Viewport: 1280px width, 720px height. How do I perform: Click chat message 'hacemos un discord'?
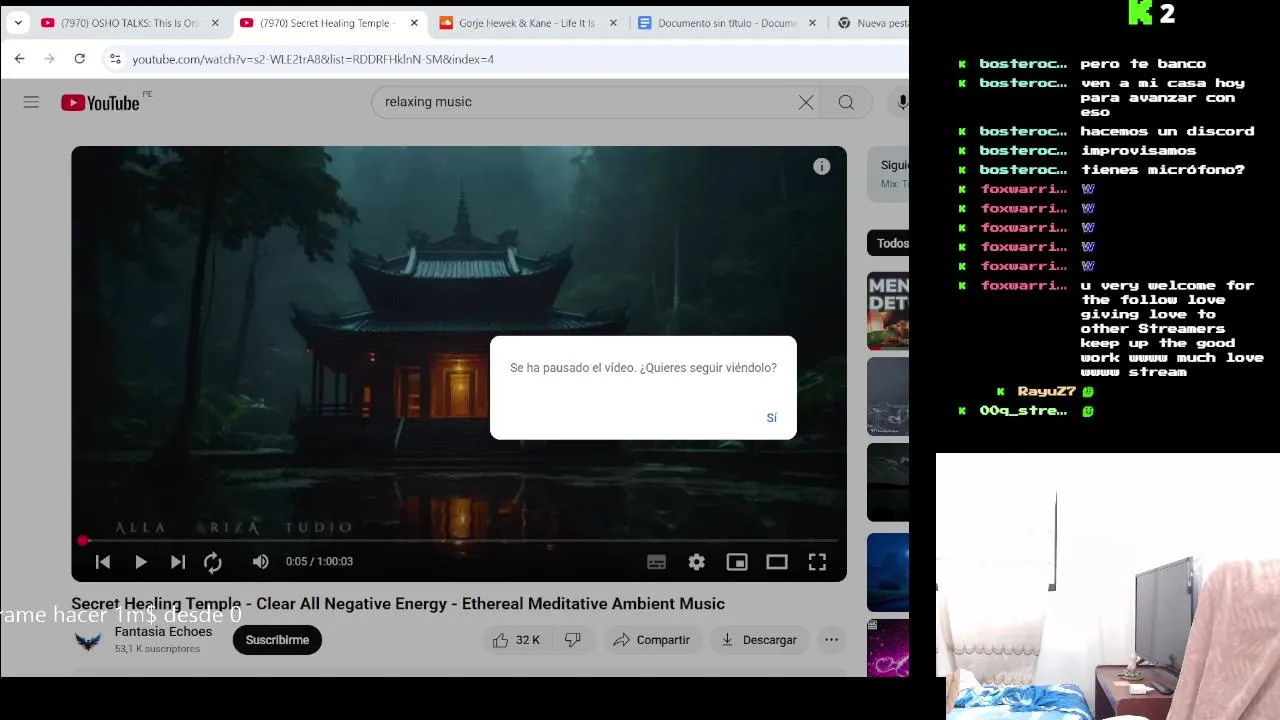click(x=1167, y=131)
